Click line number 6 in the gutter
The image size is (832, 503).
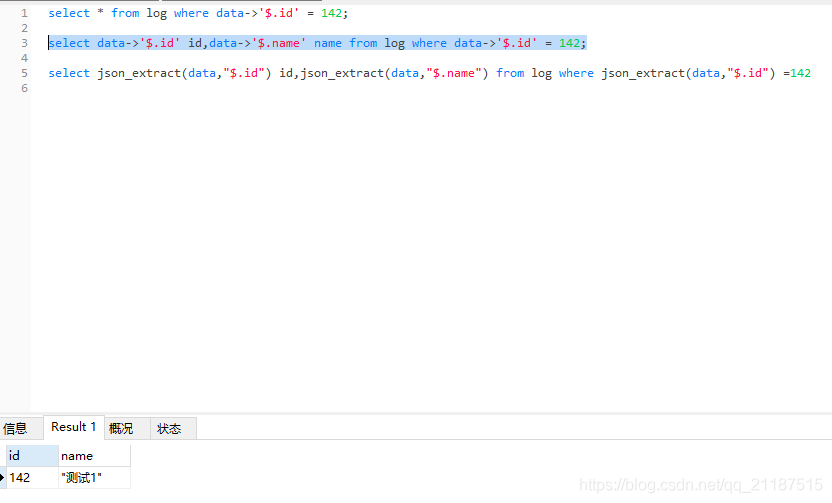pos(24,88)
